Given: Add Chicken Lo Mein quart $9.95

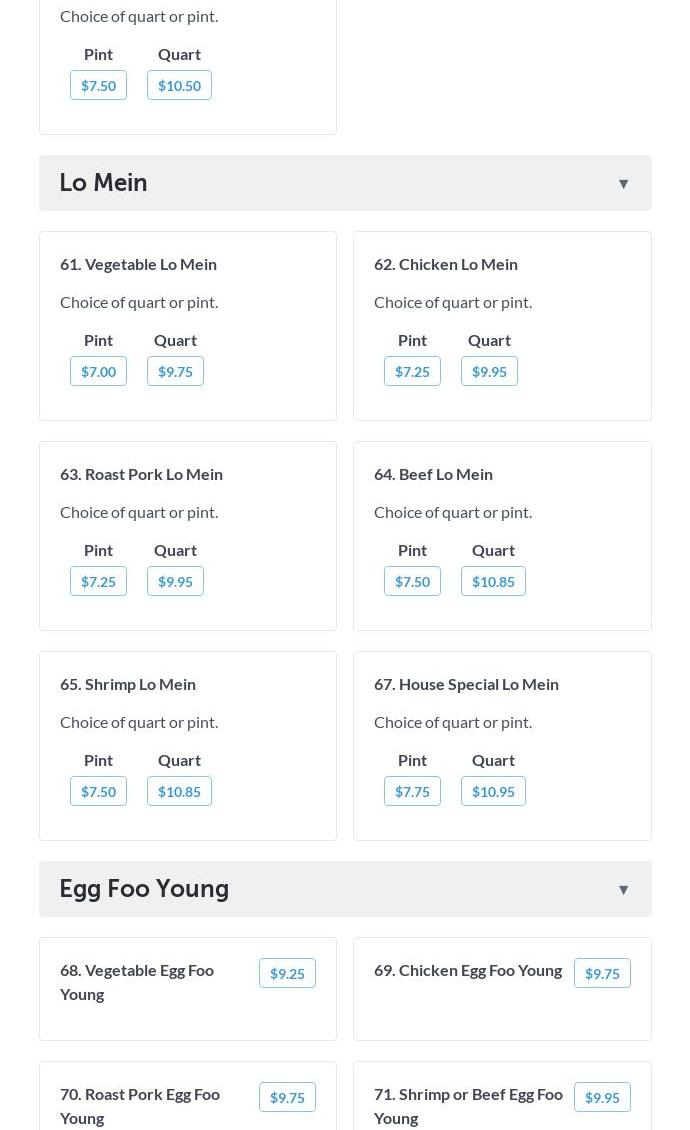Looking at the screenshot, I should [x=489, y=371].
